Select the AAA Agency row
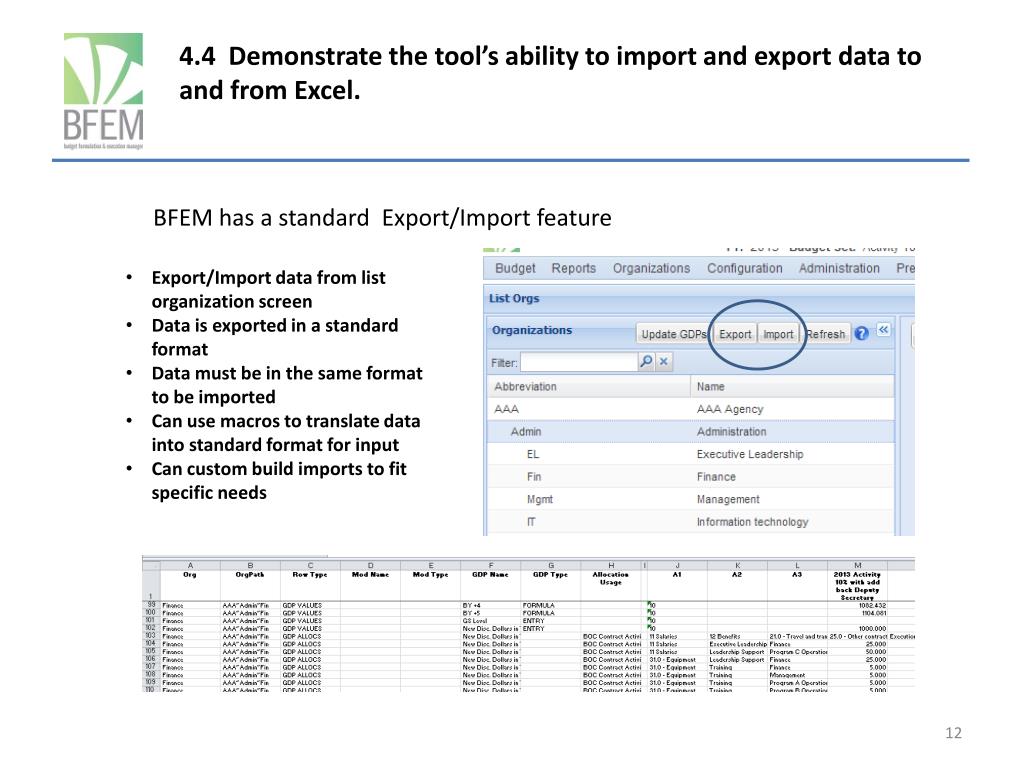The image size is (1024, 768). [690, 409]
